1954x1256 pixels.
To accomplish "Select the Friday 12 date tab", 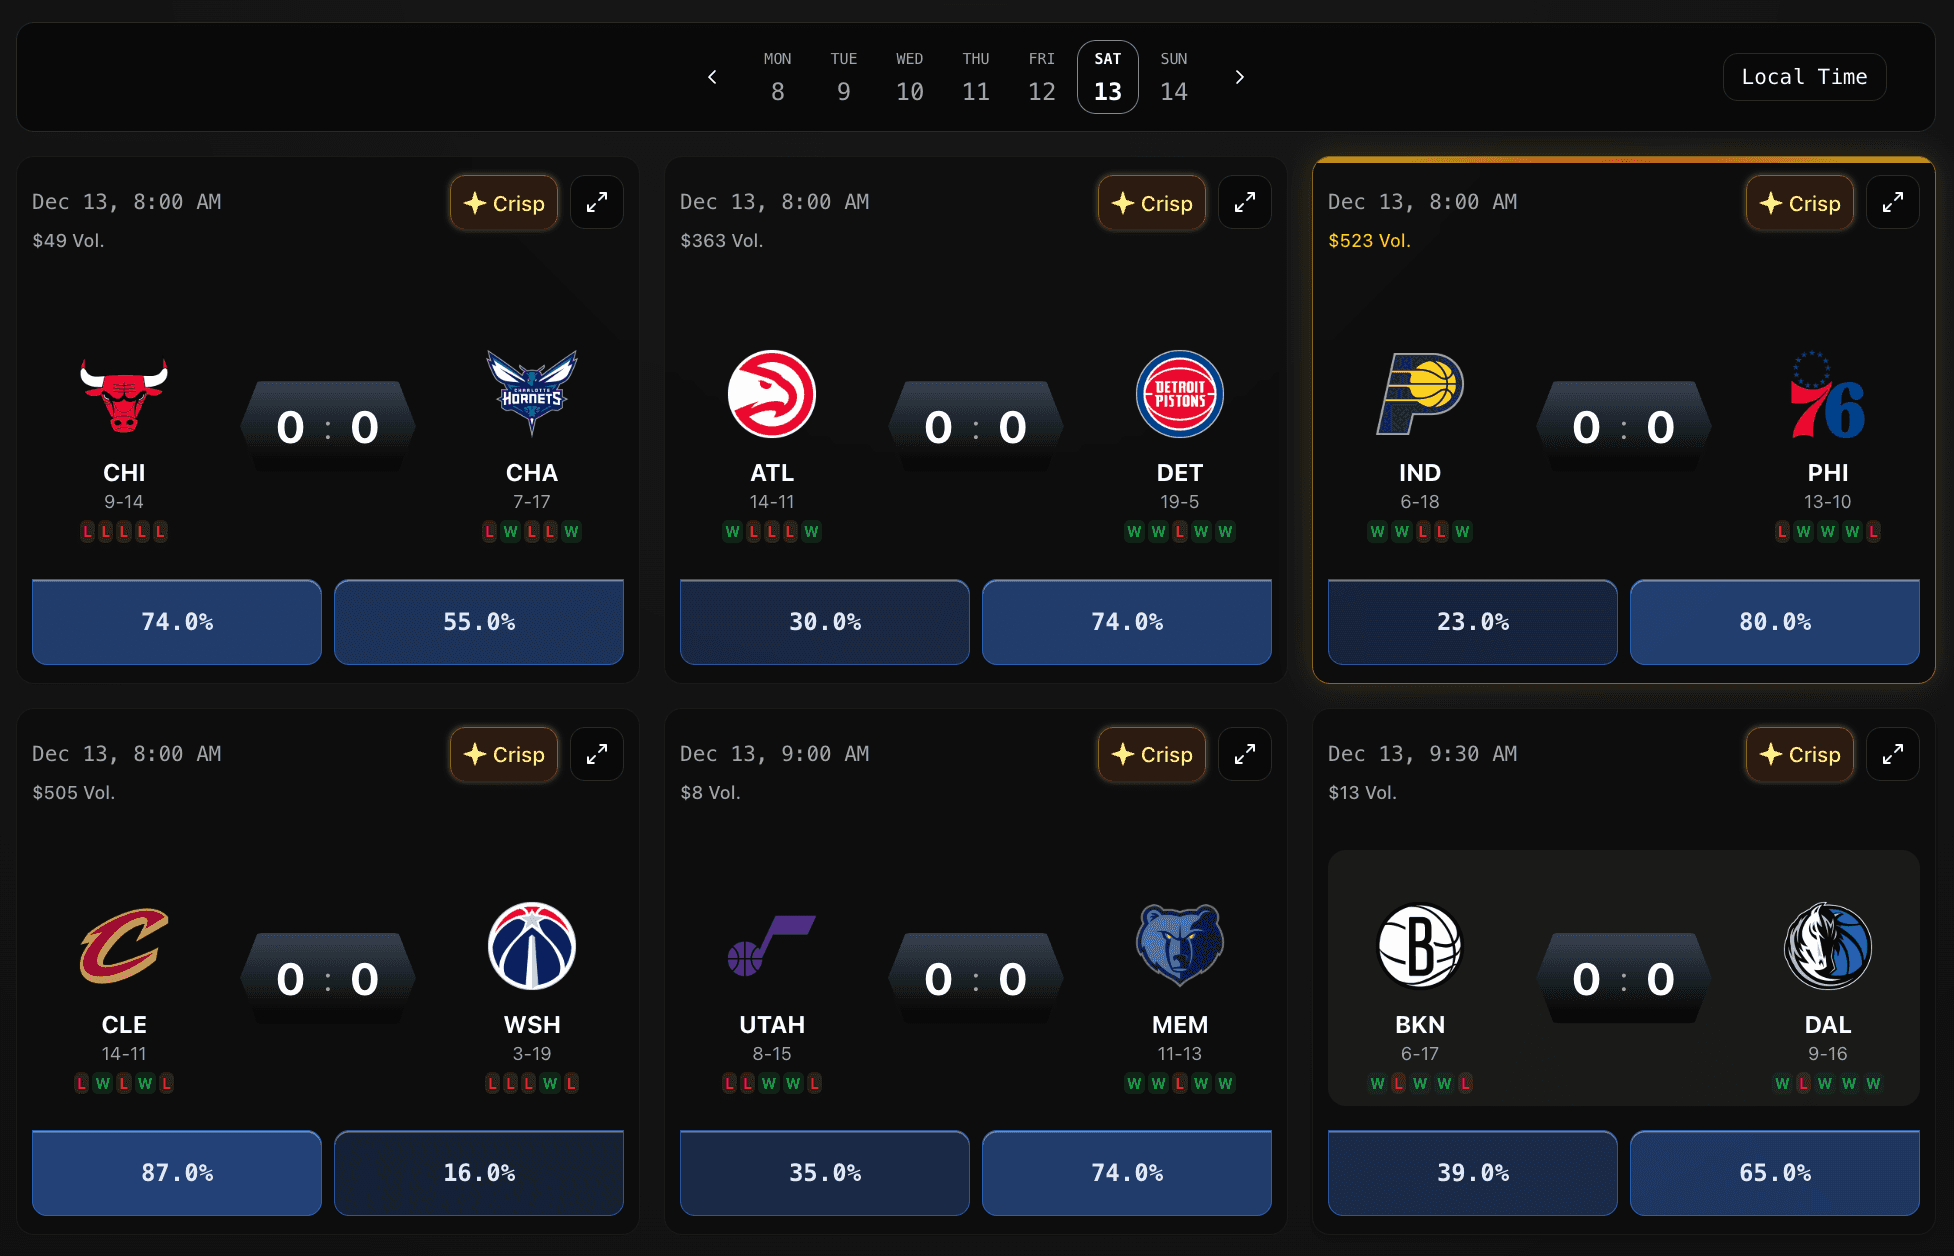I will [1042, 77].
